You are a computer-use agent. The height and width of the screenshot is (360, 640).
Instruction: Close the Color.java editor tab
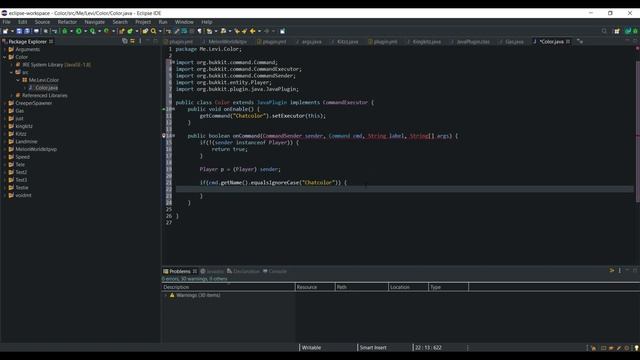point(568,42)
